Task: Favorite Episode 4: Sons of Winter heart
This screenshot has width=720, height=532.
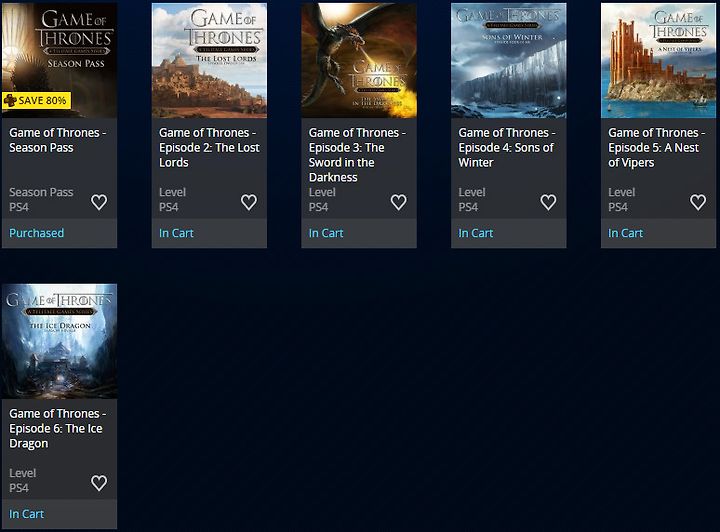Action: (548, 202)
